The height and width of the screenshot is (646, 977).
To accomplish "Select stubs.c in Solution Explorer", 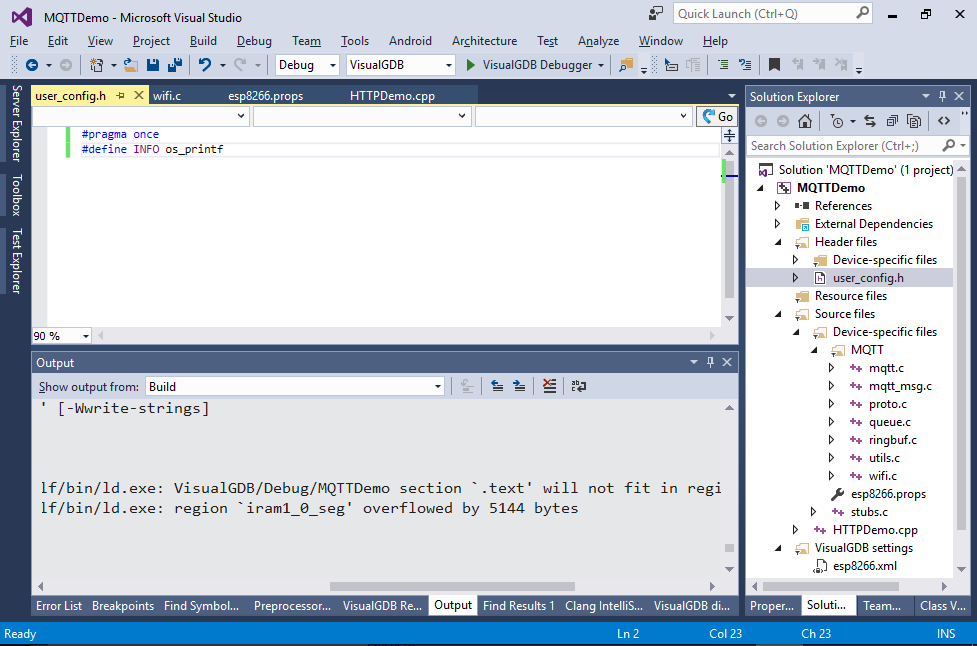I will click(869, 512).
